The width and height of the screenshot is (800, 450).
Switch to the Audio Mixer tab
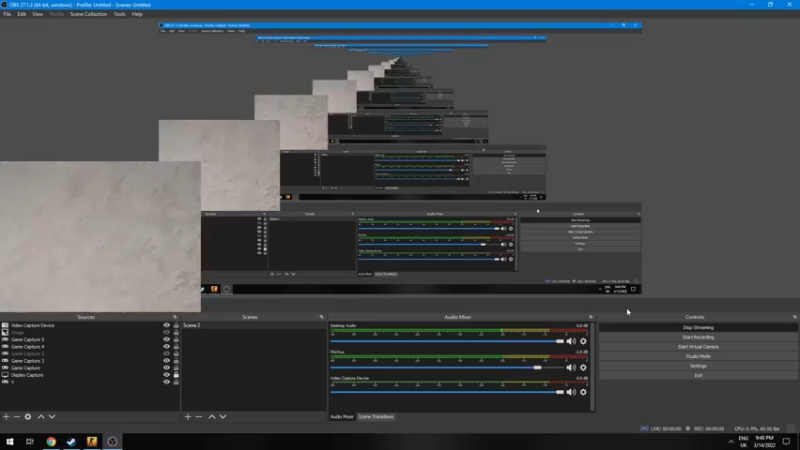tap(342, 417)
